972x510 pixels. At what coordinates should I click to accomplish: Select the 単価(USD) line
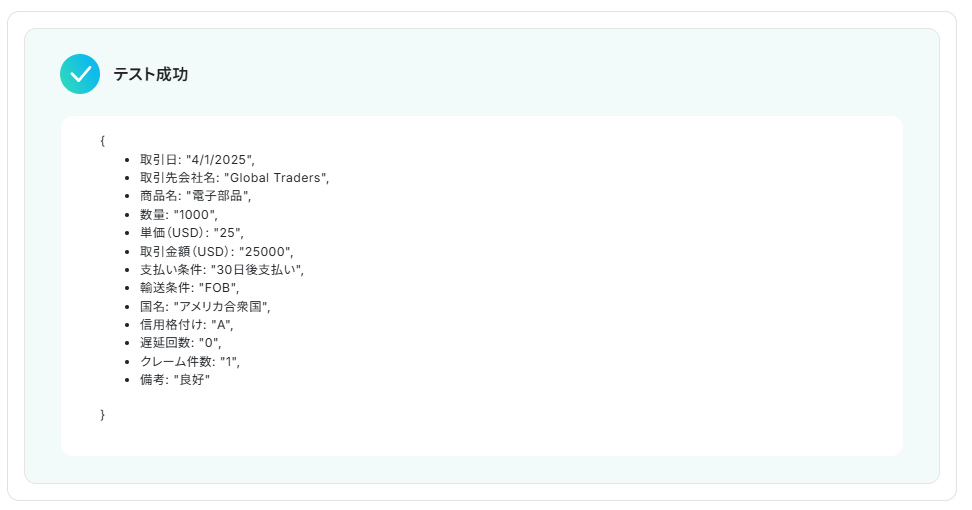pos(190,233)
